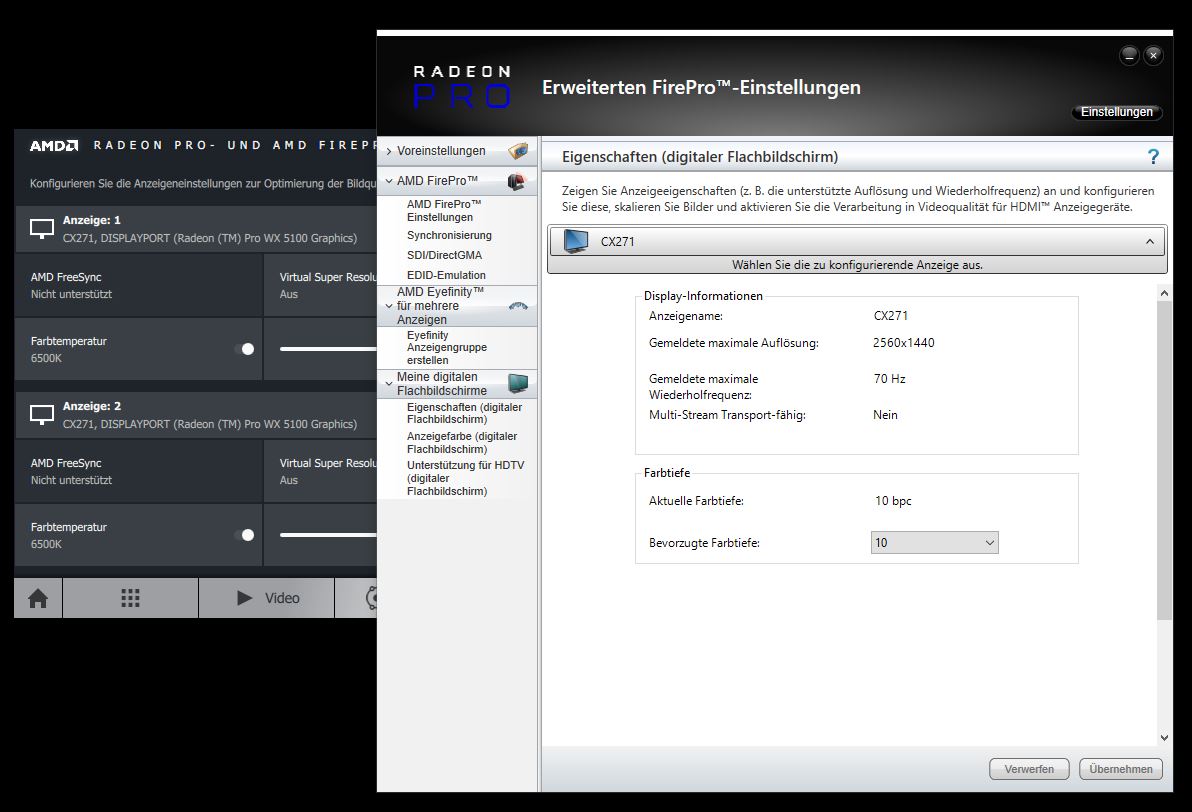Click the AMD logo in the Radeon window
The width and height of the screenshot is (1192, 812).
tap(53, 145)
